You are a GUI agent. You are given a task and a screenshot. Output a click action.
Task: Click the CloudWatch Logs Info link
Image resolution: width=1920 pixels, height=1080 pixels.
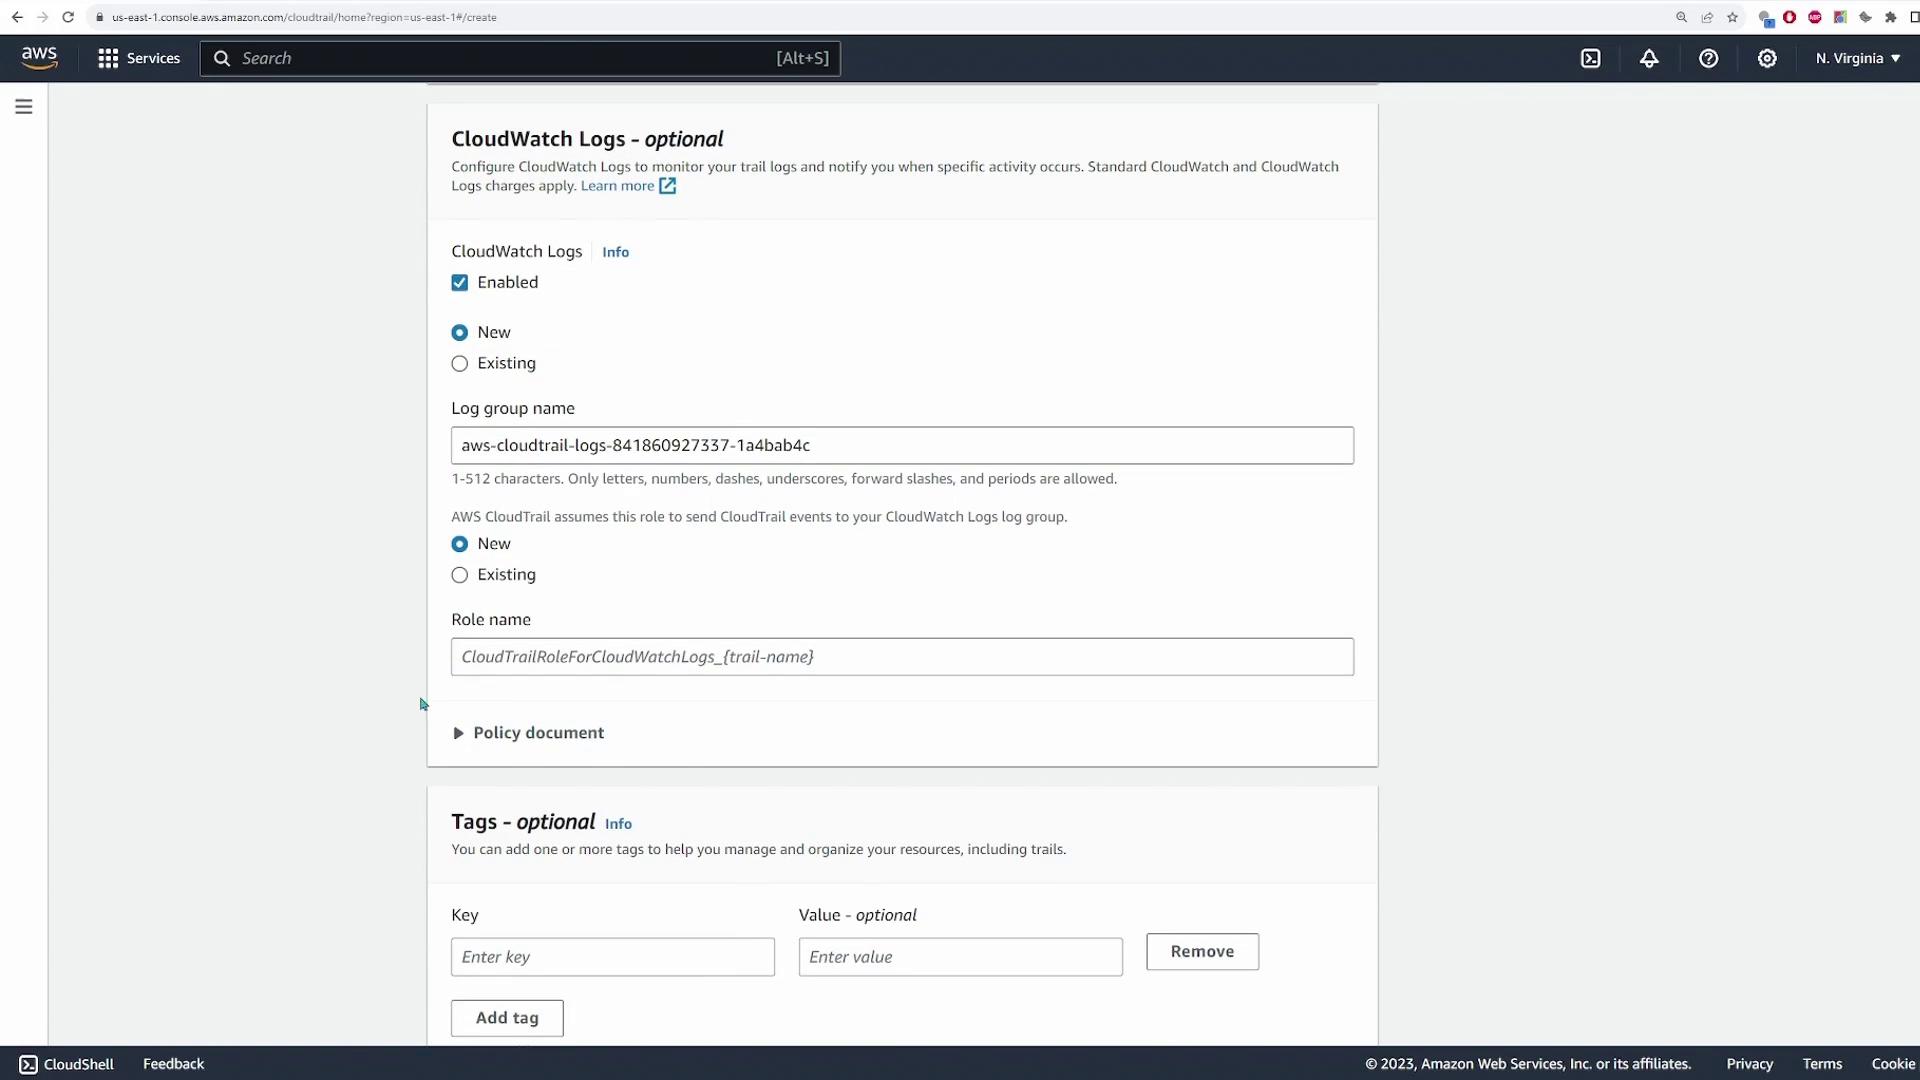[x=615, y=252]
